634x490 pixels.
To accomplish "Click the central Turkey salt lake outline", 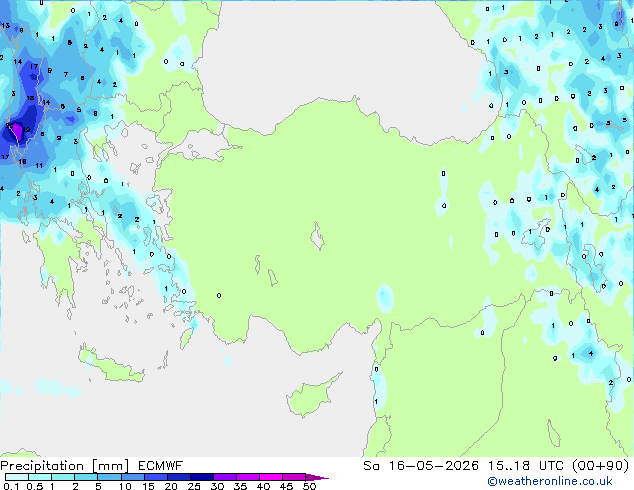I will tap(317, 236).
